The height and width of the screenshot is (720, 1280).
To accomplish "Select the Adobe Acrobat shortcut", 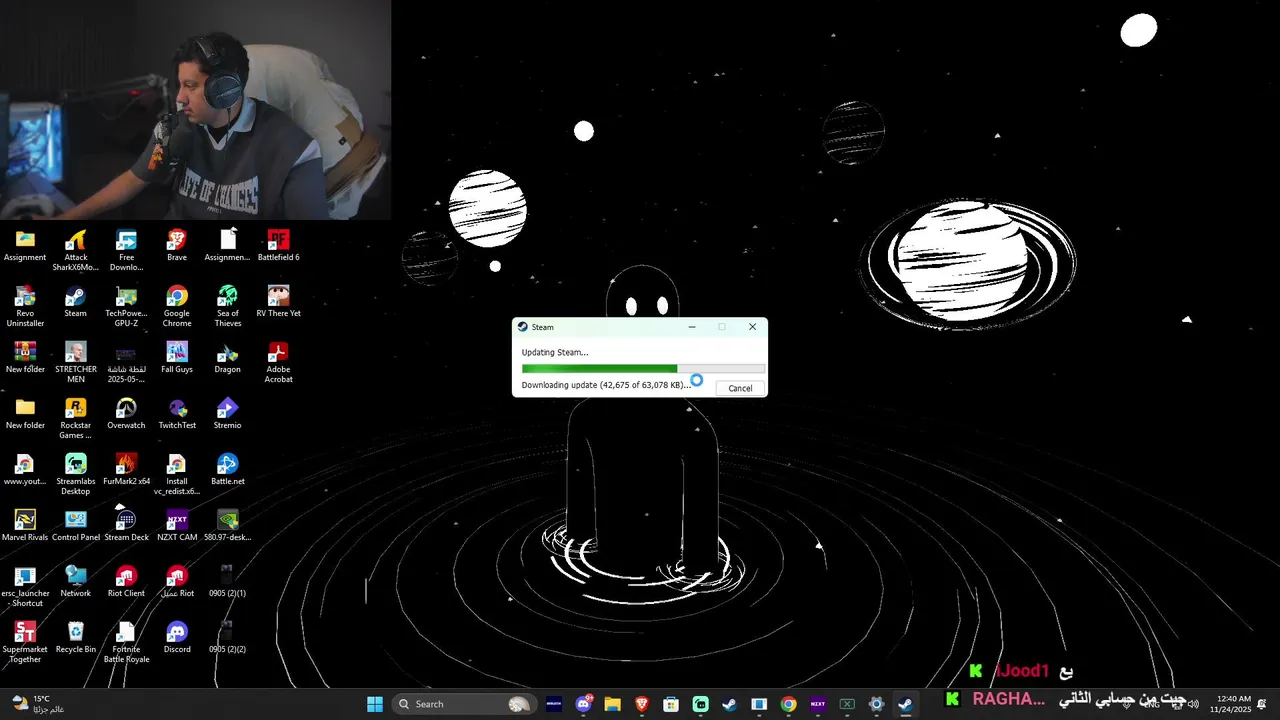I will tap(278, 362).
